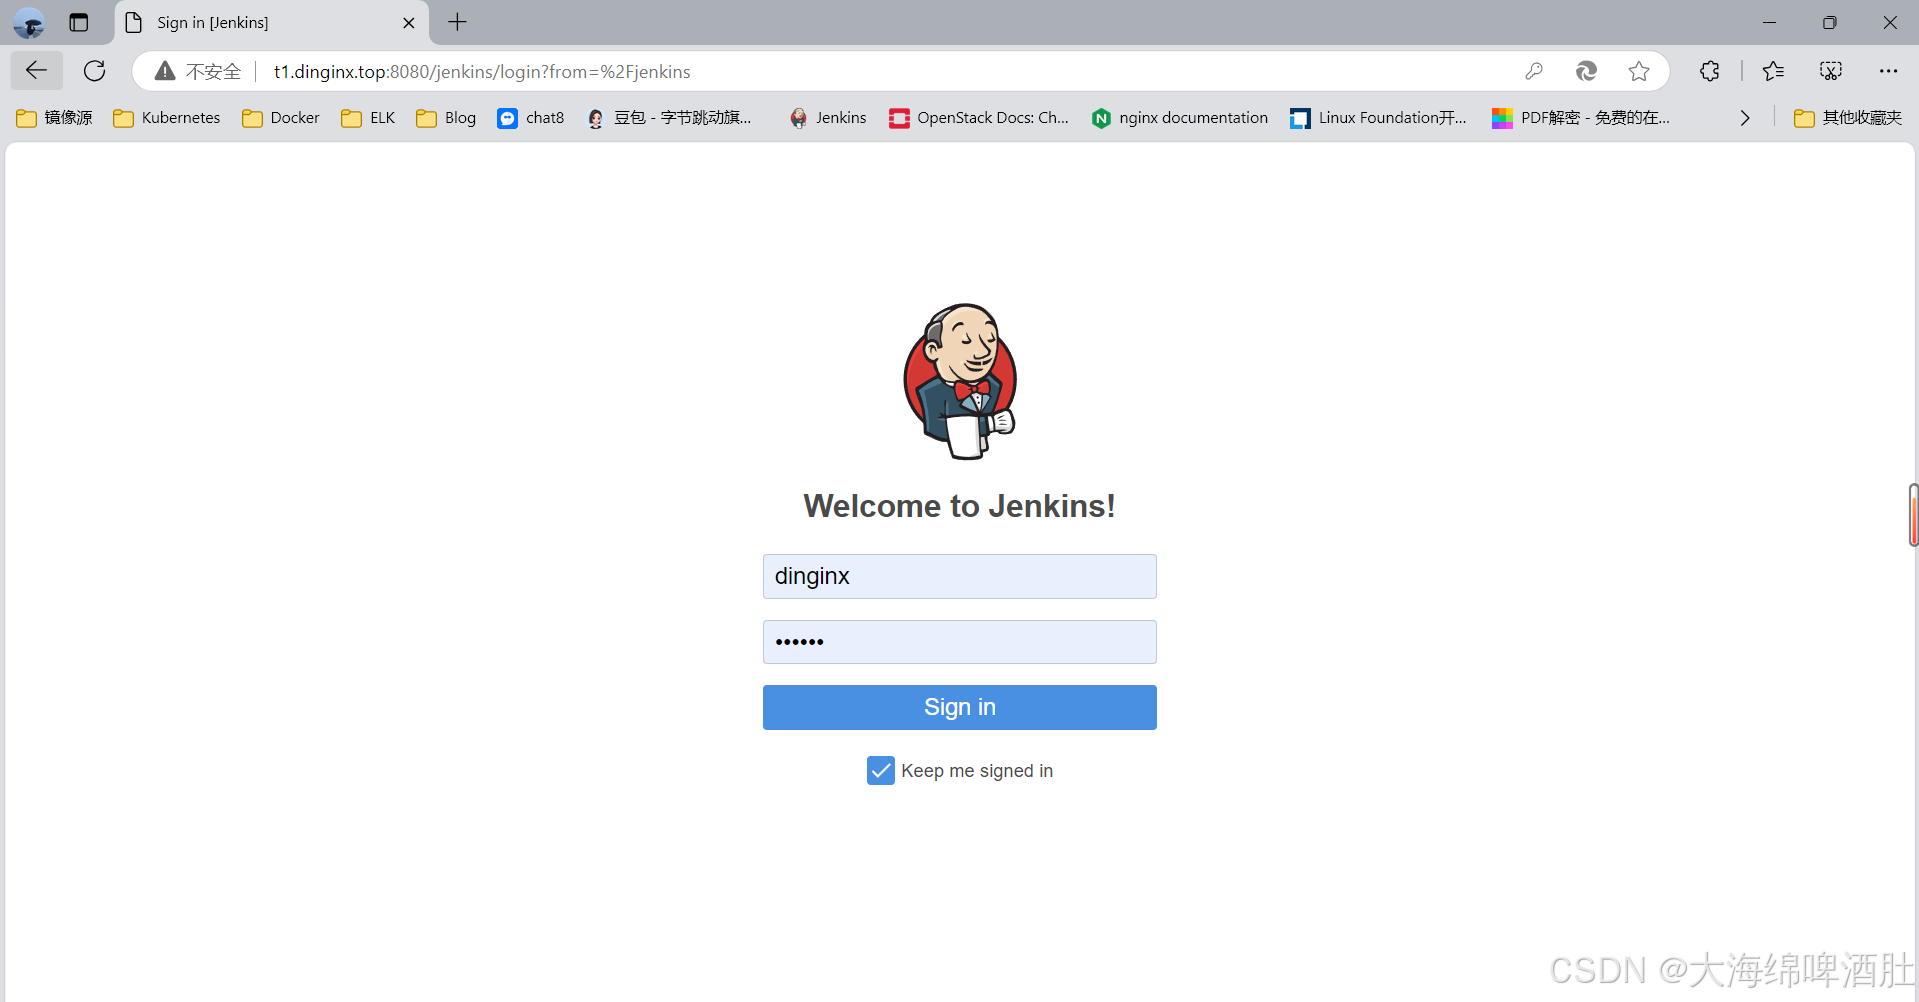This screenshot has height=1002, width=1919.
Task: Click the Jenkins butler logo
Action: [960, 381]
